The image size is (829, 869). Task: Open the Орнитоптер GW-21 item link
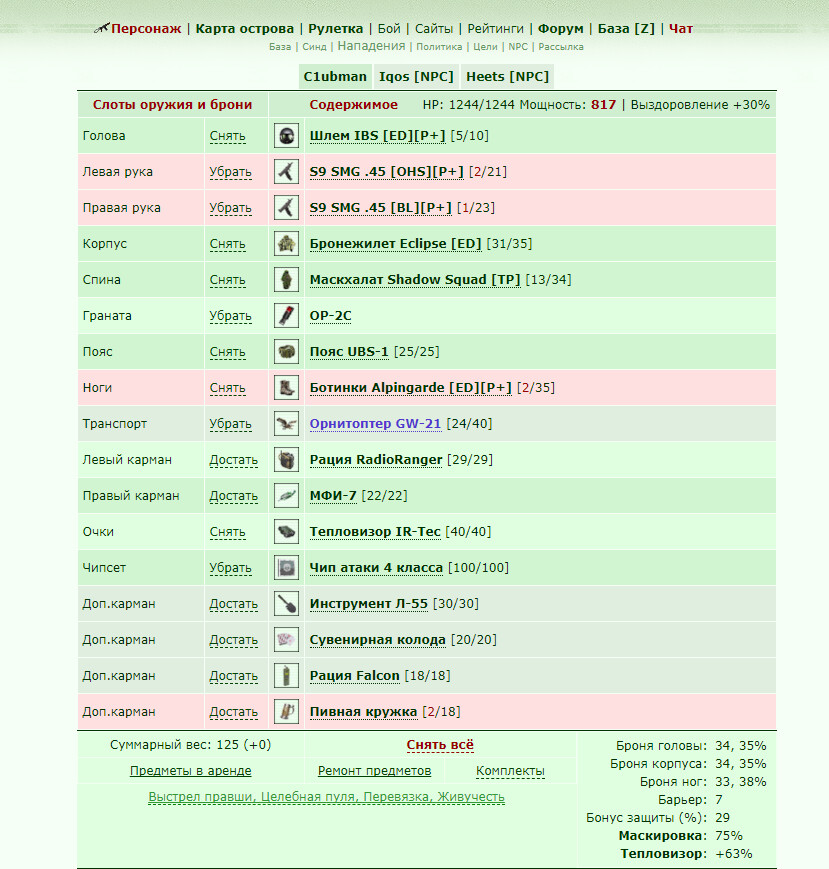coord(375,424)
